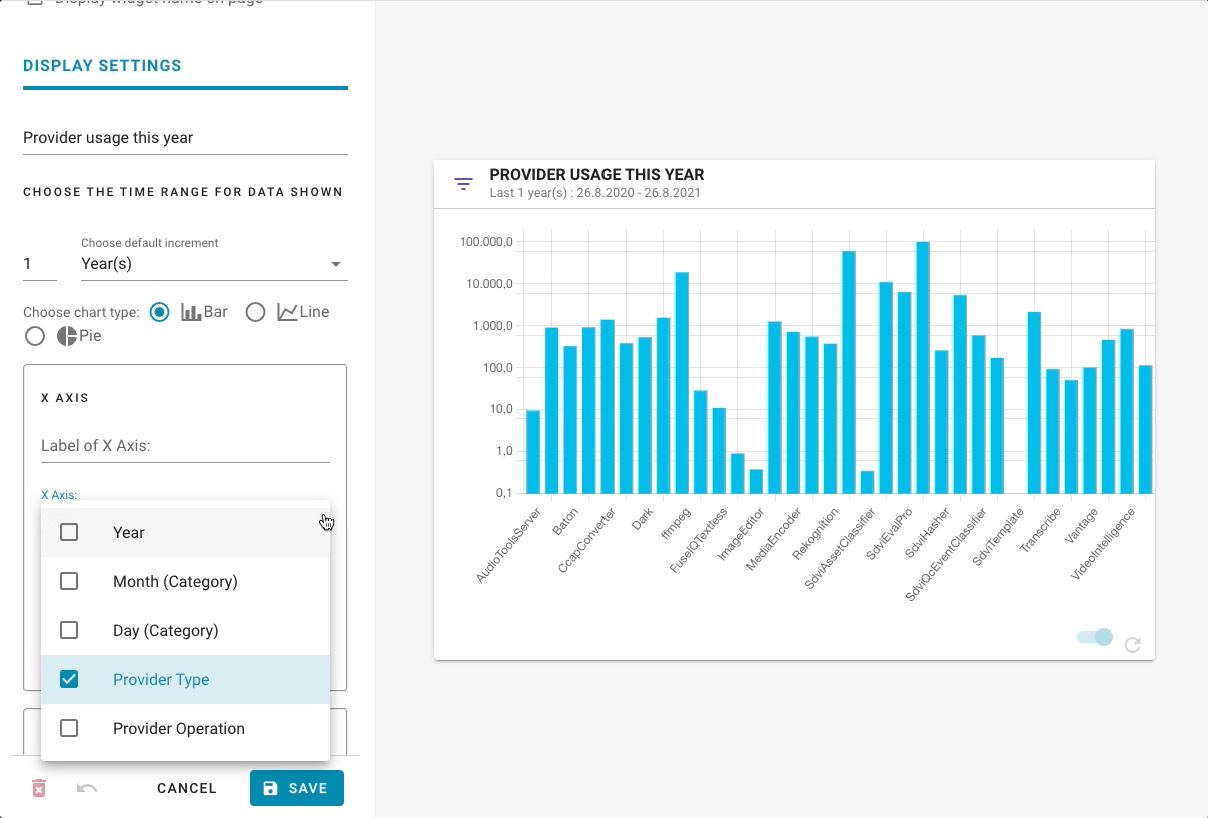The image size is (1208, 818).
Task: Click the SdviAssetClassifier axis label
Action: click(839, 549)
